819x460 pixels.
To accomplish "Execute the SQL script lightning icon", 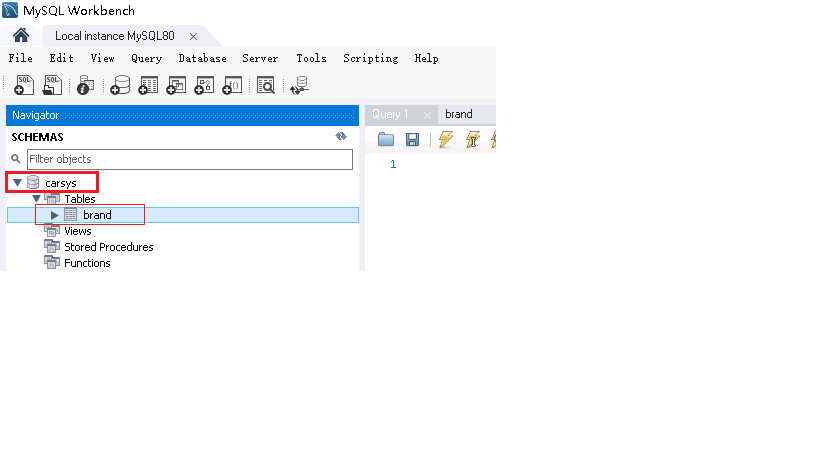I will [446, 139].
